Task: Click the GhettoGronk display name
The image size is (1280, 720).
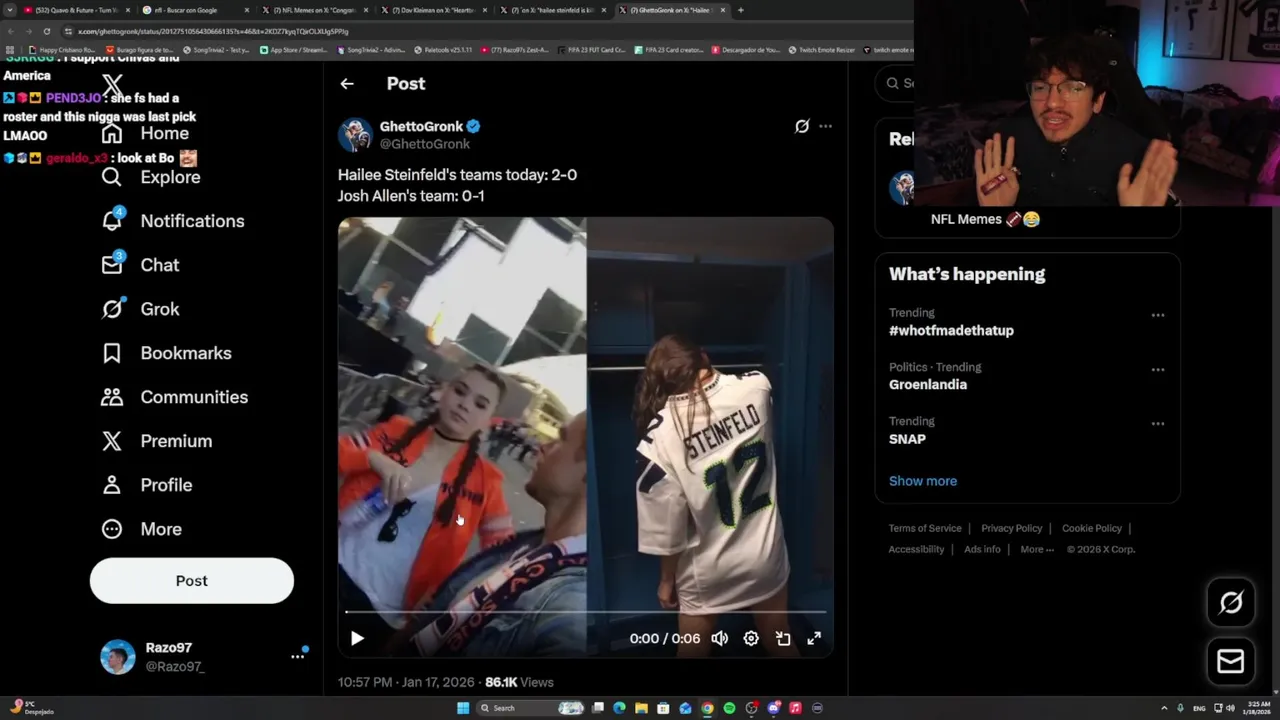Action: point(421,126)
